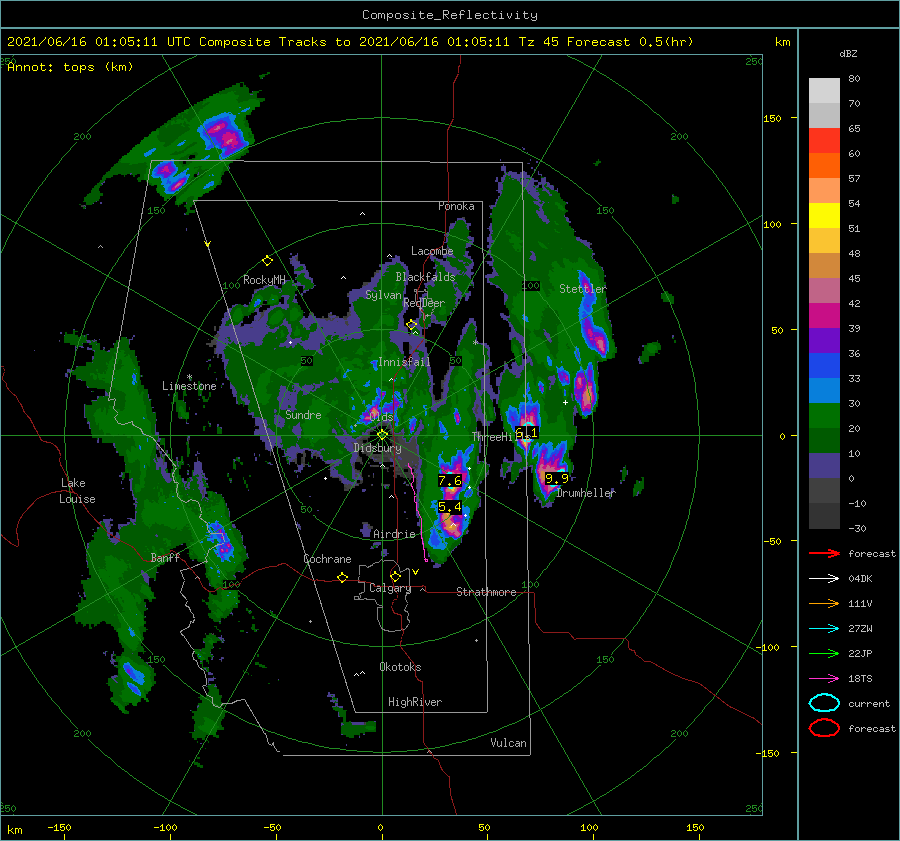Click the magenta 18TS arrow icon
This screenshot has height=841, width=900.
(x=824, y=679)
